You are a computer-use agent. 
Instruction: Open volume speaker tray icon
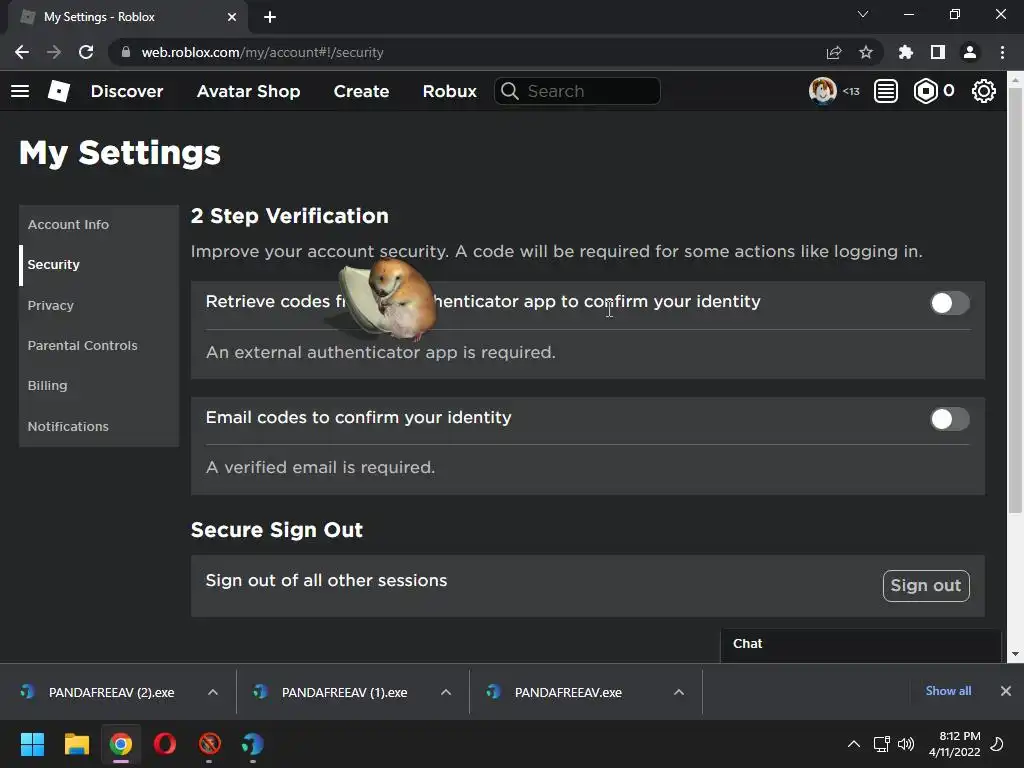[x=906, y=744]
